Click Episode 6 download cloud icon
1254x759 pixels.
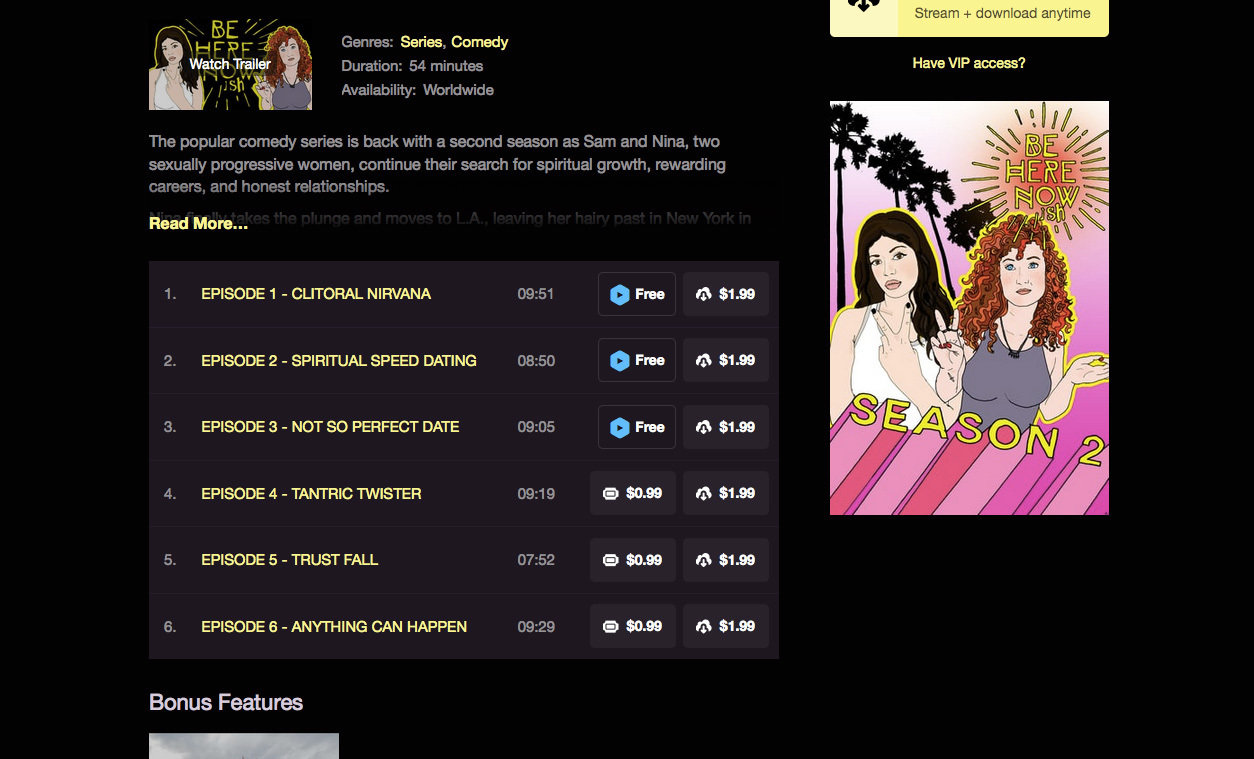(703, 627)
